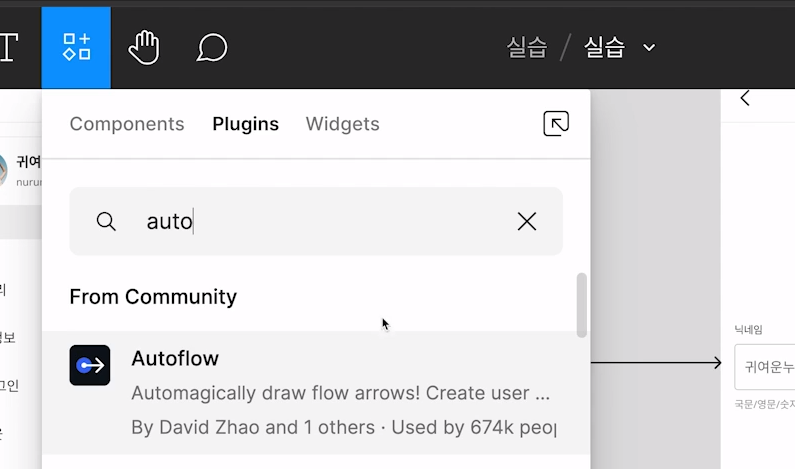Viewport: 795px width, 469px height.
Task: Click the white 실습 file name
Action: pos(605,47)
